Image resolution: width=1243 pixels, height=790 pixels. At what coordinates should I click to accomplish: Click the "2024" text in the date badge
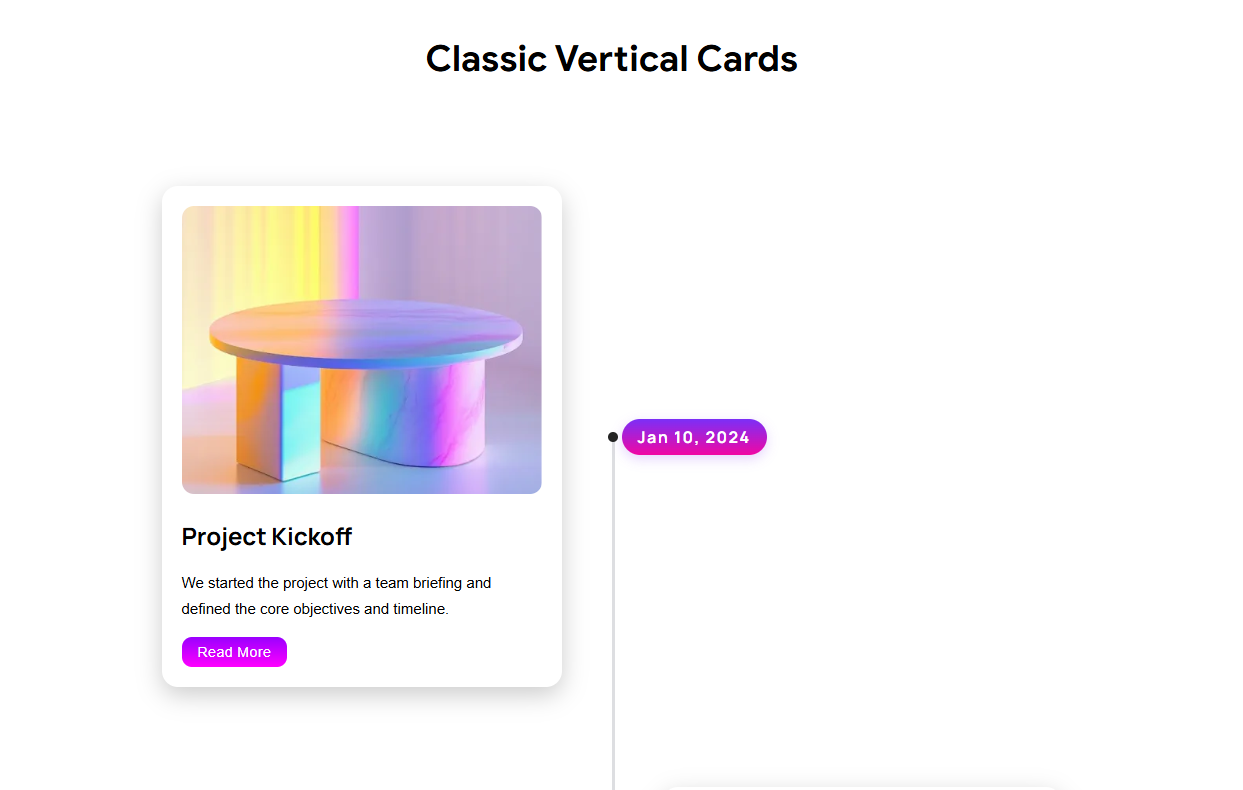pos(727,437)
